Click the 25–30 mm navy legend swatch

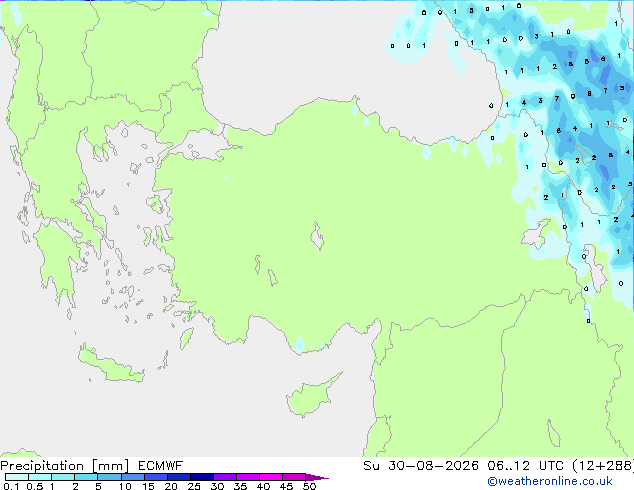coord(201,477)
